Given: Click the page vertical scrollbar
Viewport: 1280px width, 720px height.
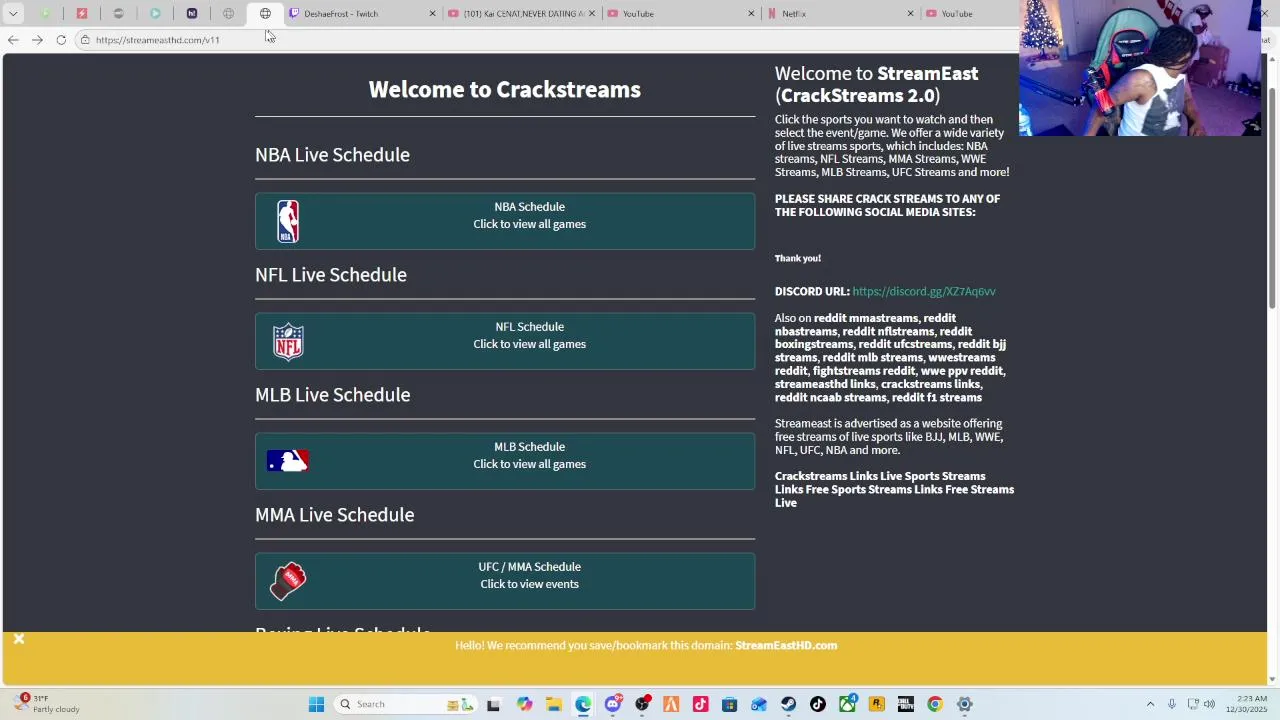Looking at the screenshot, I should pyautogui.click(x=1272, y=200).
